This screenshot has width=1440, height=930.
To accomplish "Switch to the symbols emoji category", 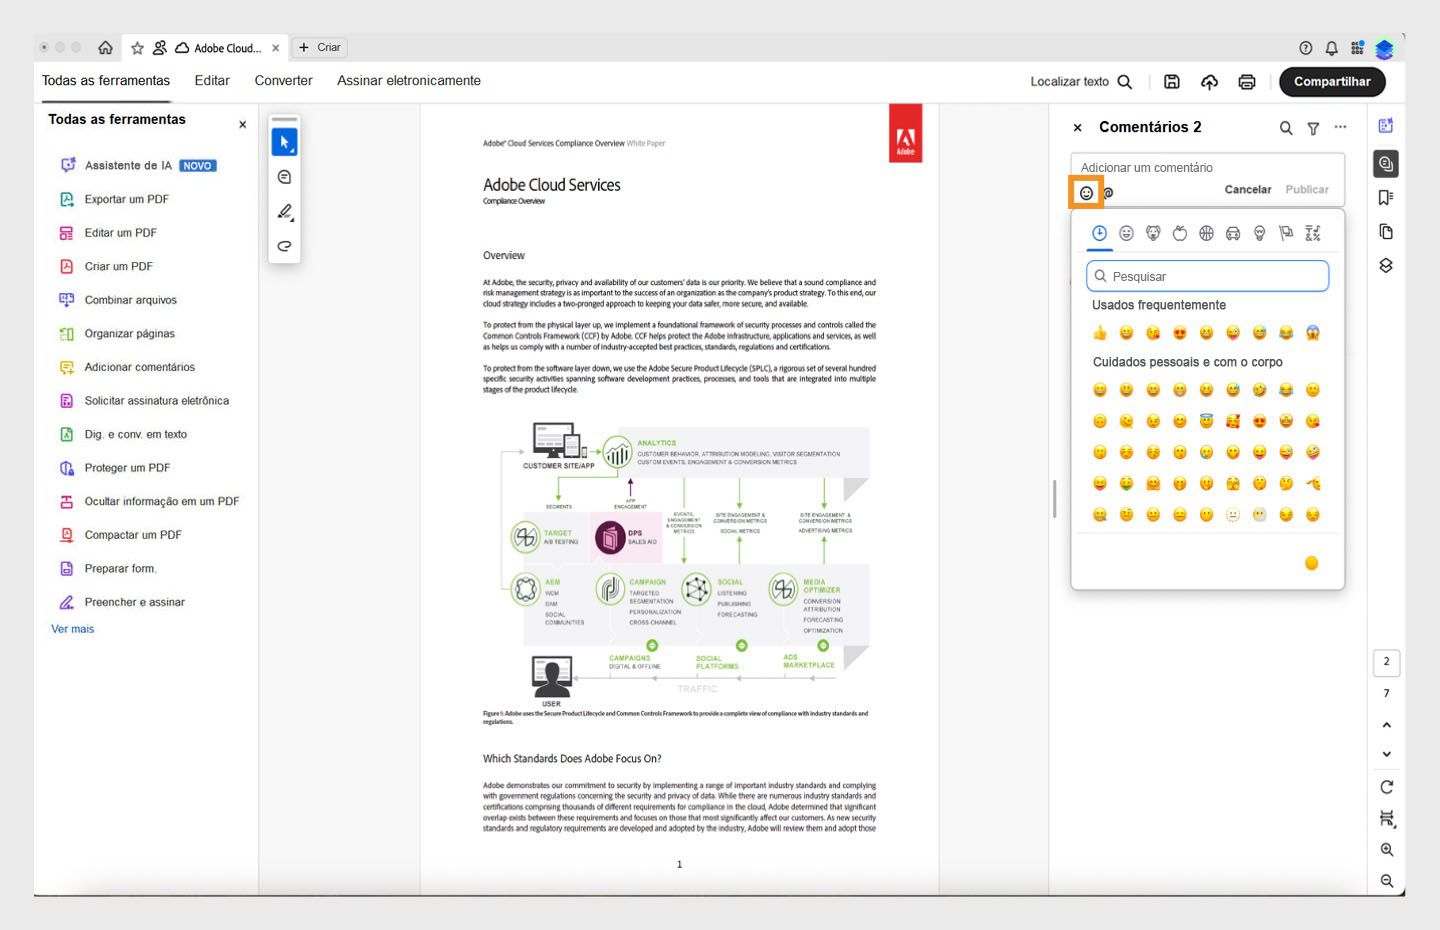I will [1313, 234].
